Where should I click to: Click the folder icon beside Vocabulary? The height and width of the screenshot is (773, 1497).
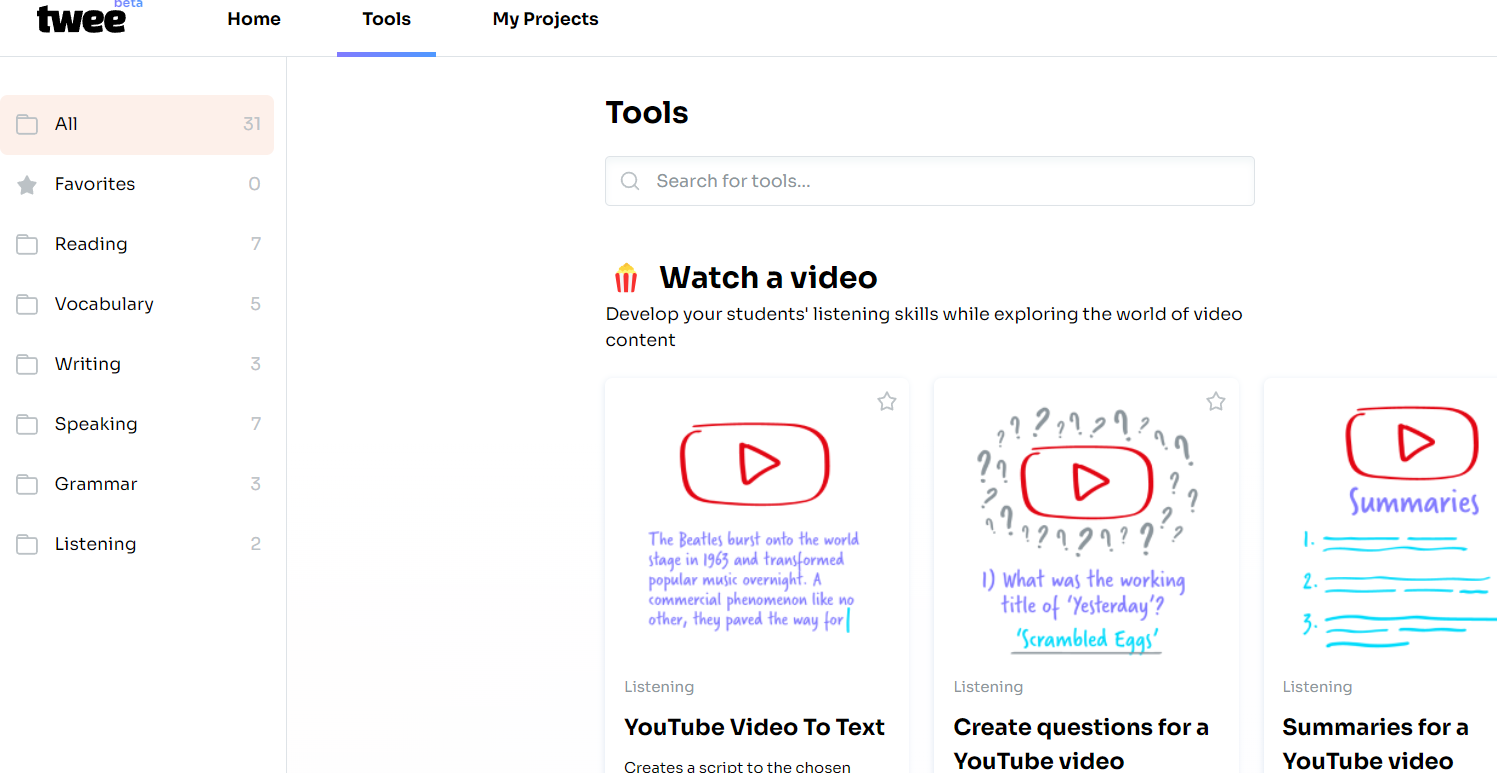tap(27, 305)
